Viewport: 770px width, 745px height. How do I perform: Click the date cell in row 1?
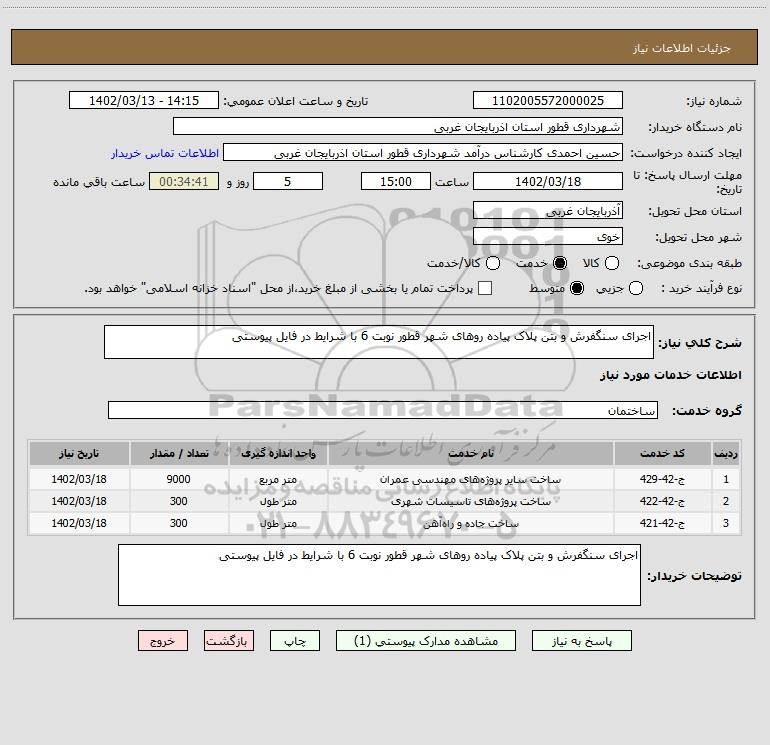point(79,479)
